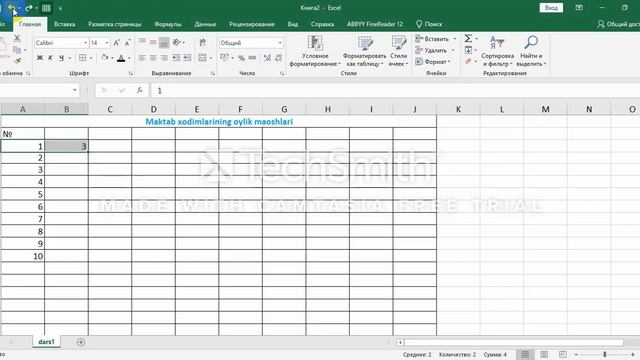Expand the font color dropdown arrow

(129, 58)
